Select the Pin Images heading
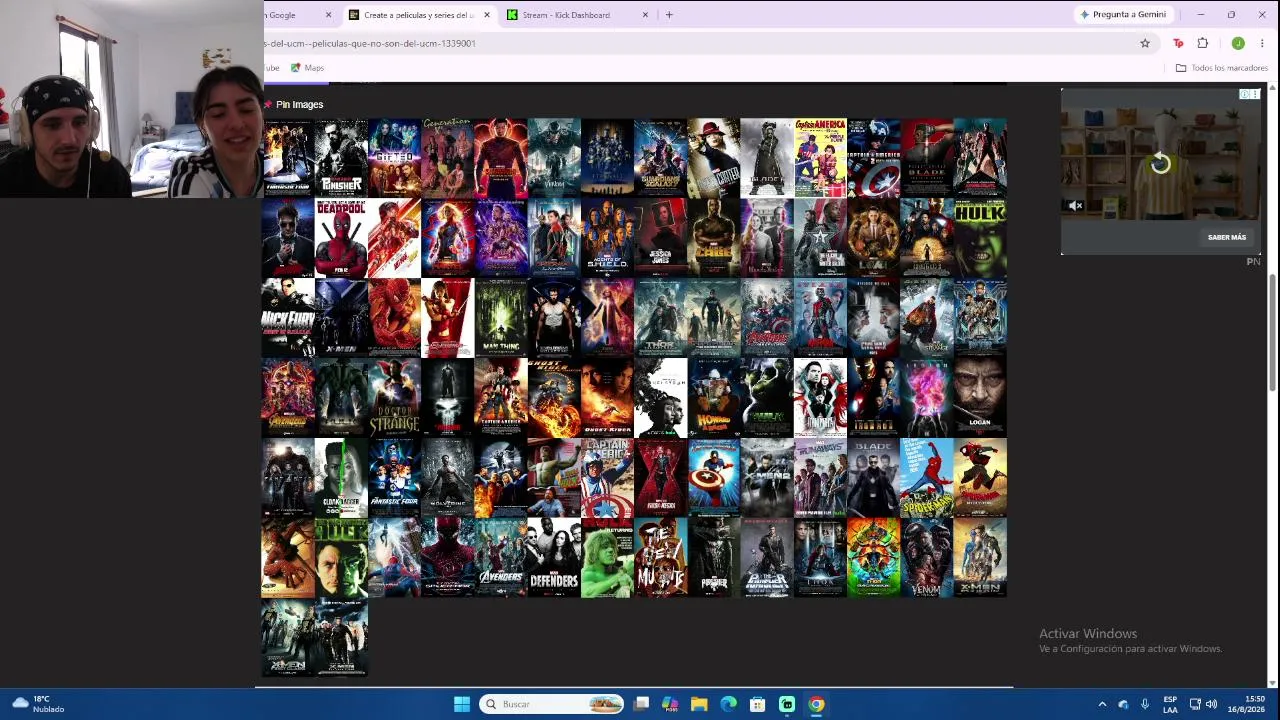1280x720 pixels. (x=299, y=104)
